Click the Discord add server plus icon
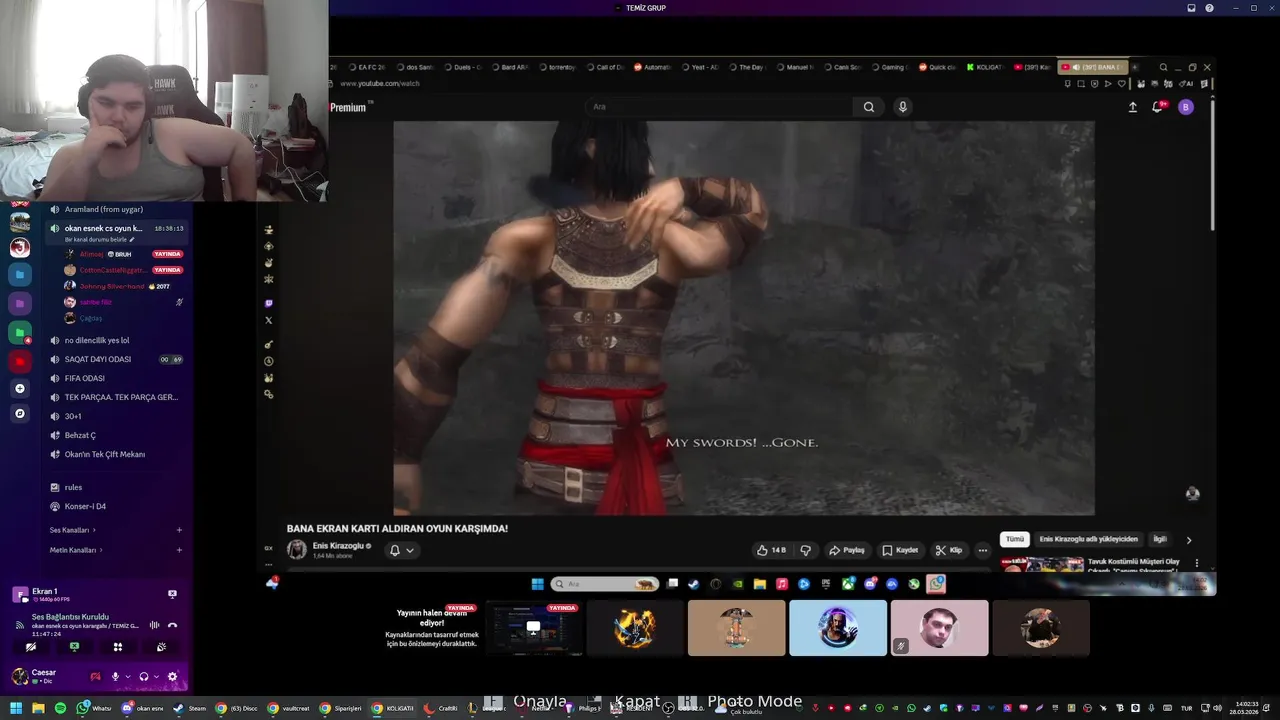The width and height of the screenshot is (1280, 720). coord(20,388)
